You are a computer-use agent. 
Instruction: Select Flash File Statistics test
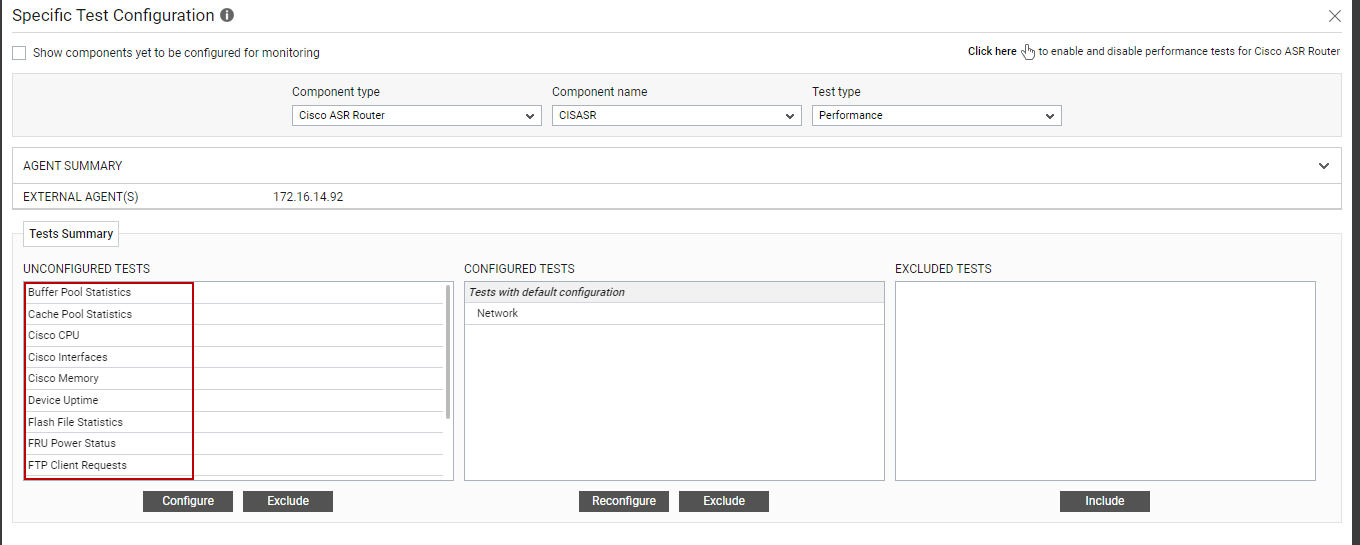pos(235,422)
